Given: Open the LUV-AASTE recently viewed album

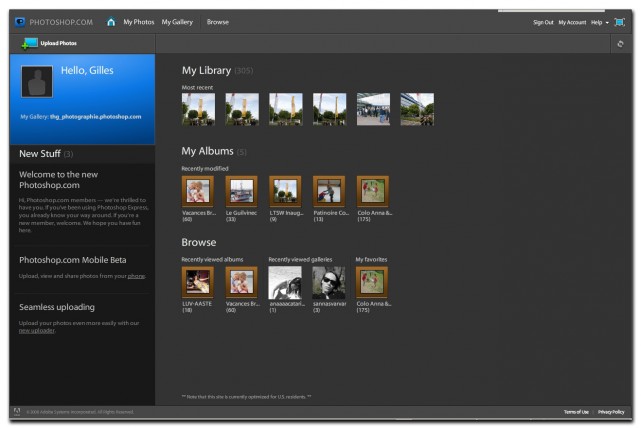Looking at the screenshot, I should tap(198, 282).
